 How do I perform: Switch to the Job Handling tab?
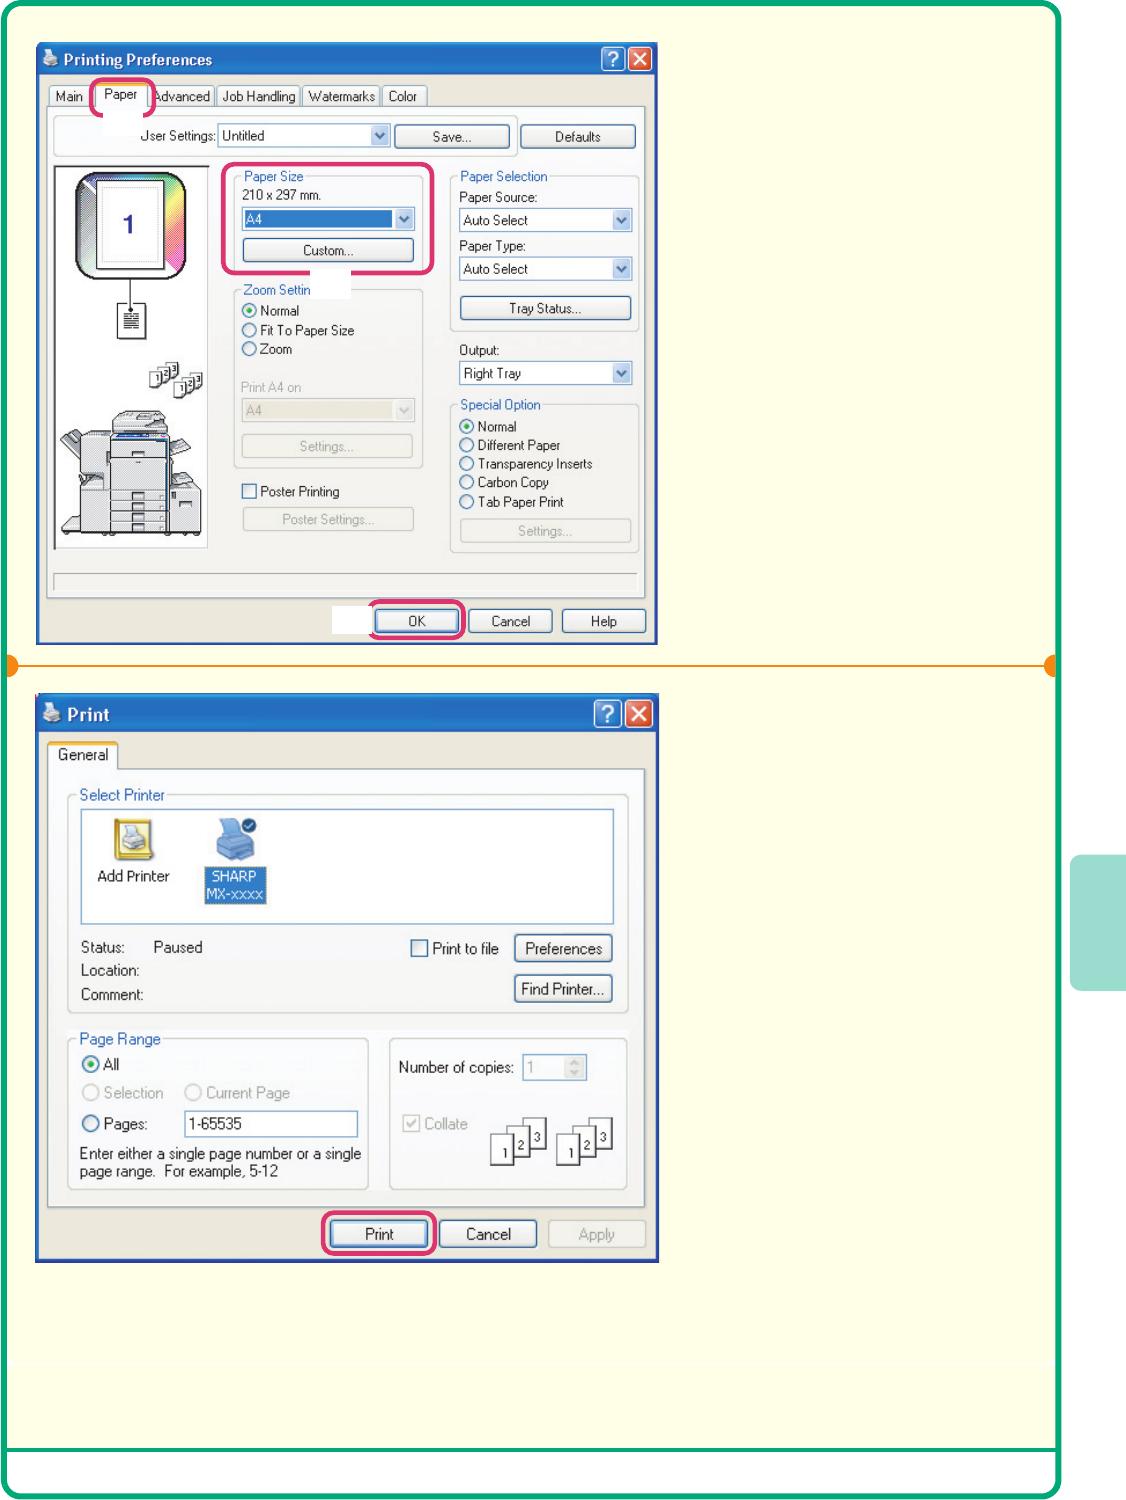(259, 96)
